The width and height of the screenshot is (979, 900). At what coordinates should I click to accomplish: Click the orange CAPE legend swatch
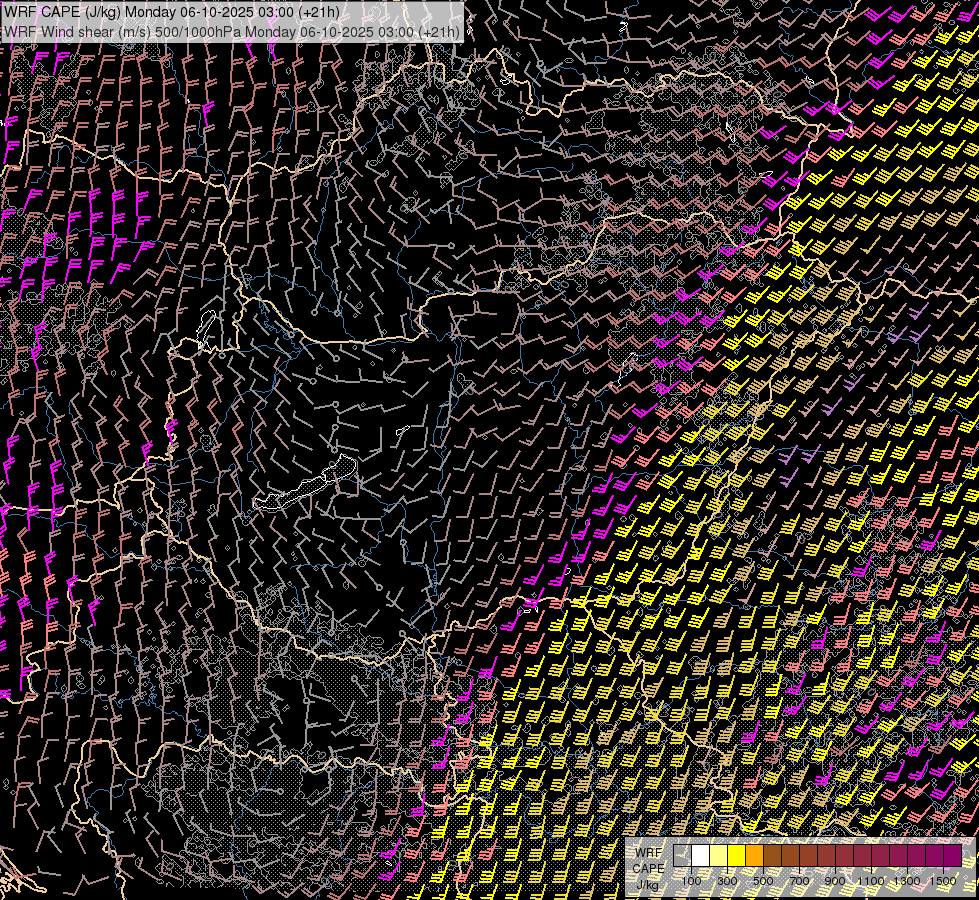(x=755, y=855)
